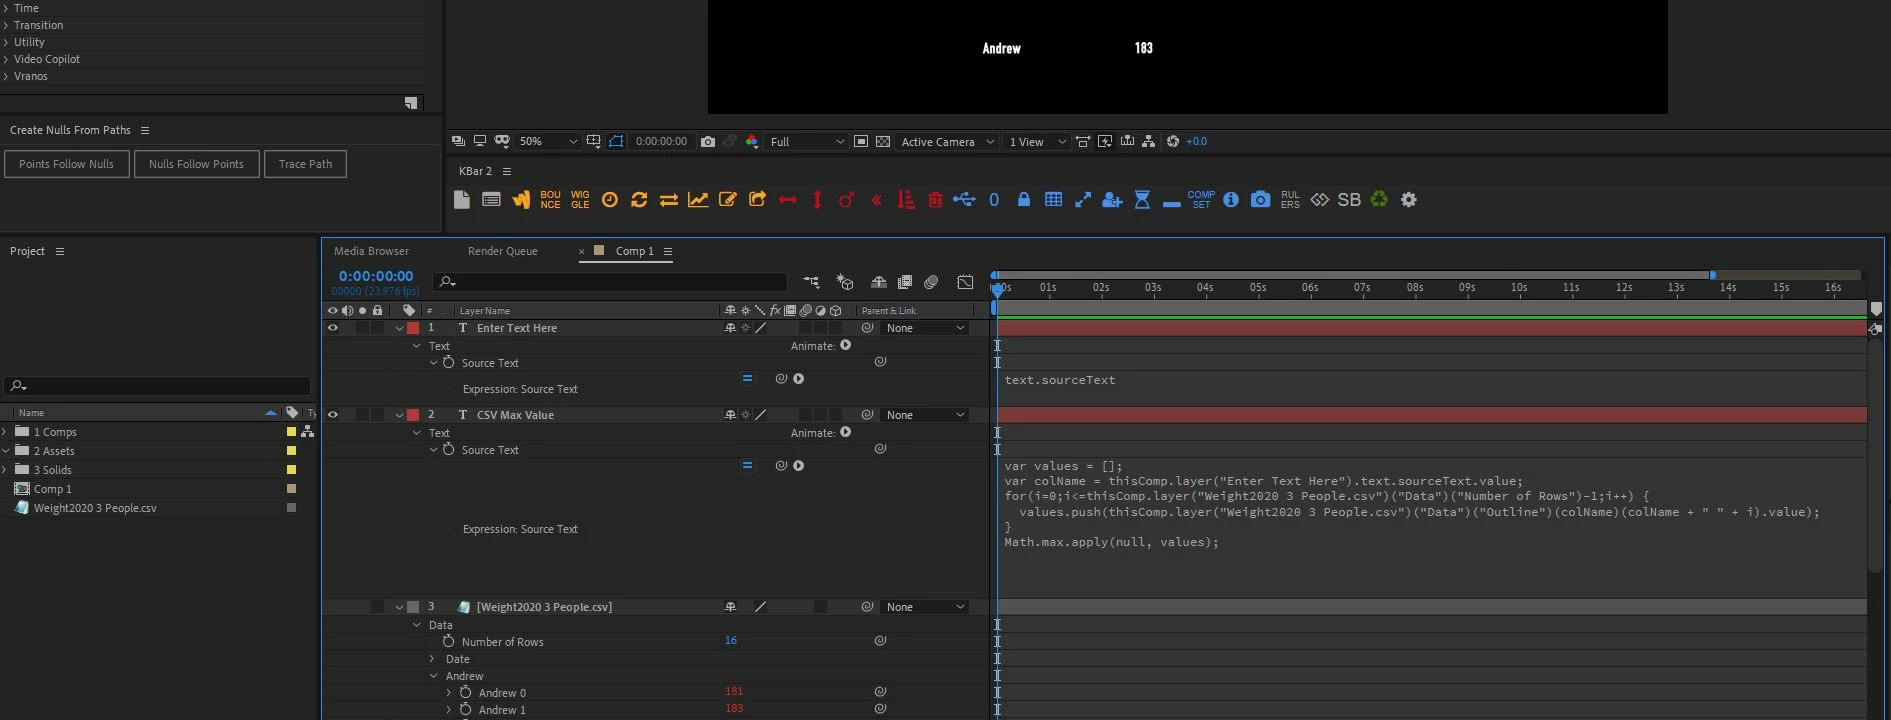This screenshot has height=720, width=1891.
Task: Open the Project panel menu
Action: [x=60, y=251]
